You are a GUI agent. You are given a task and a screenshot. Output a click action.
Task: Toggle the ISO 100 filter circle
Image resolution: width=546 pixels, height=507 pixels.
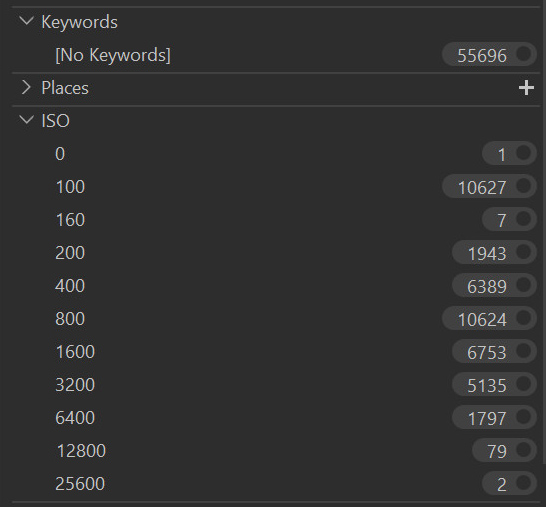click(523, 186)
